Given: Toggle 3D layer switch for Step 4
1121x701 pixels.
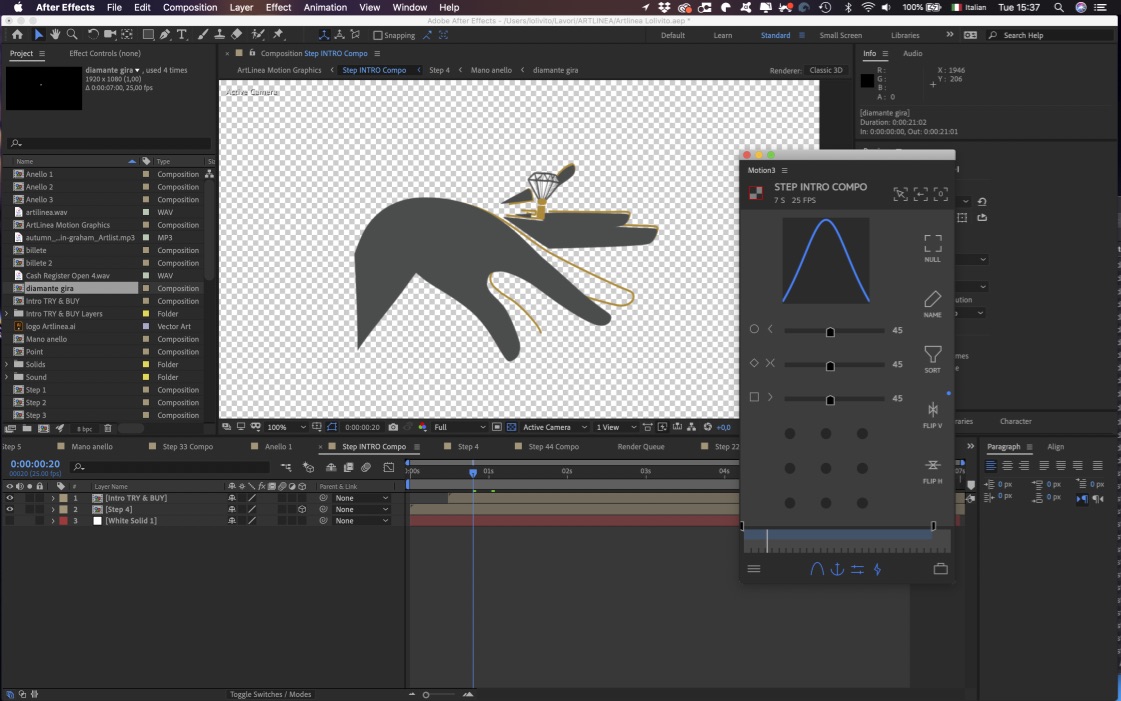Looking at the screenshot, I should click(x=302, y=509).
